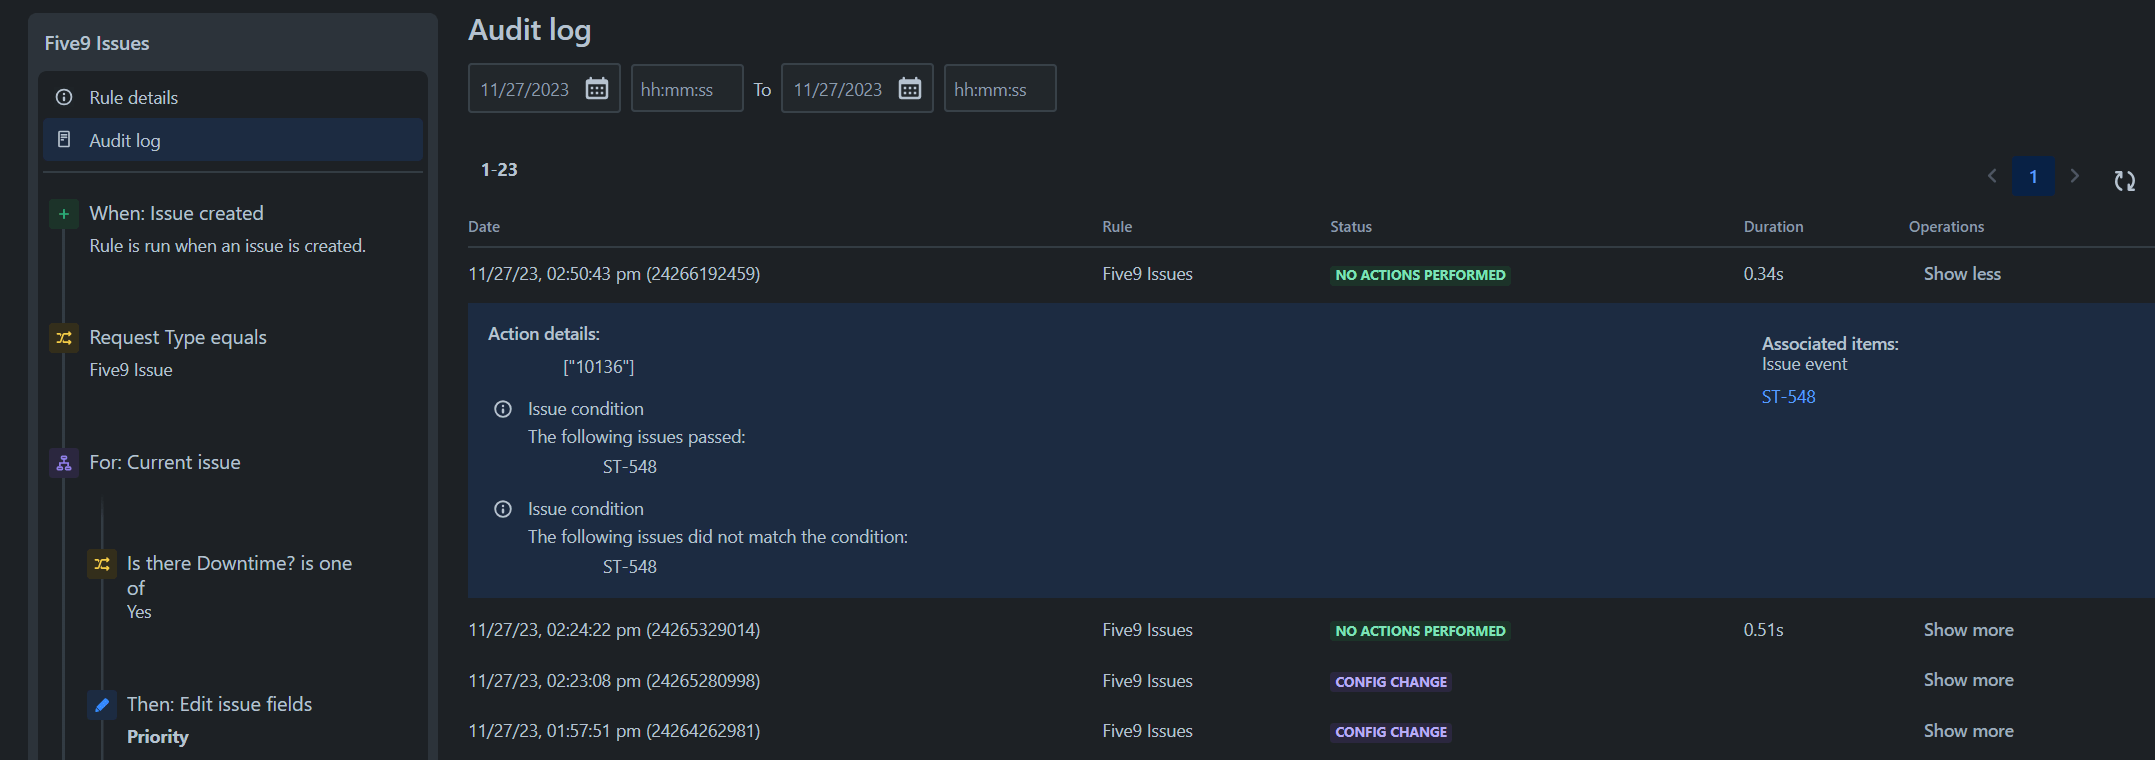Open the end date calendar picker icon

click(910, 89)
